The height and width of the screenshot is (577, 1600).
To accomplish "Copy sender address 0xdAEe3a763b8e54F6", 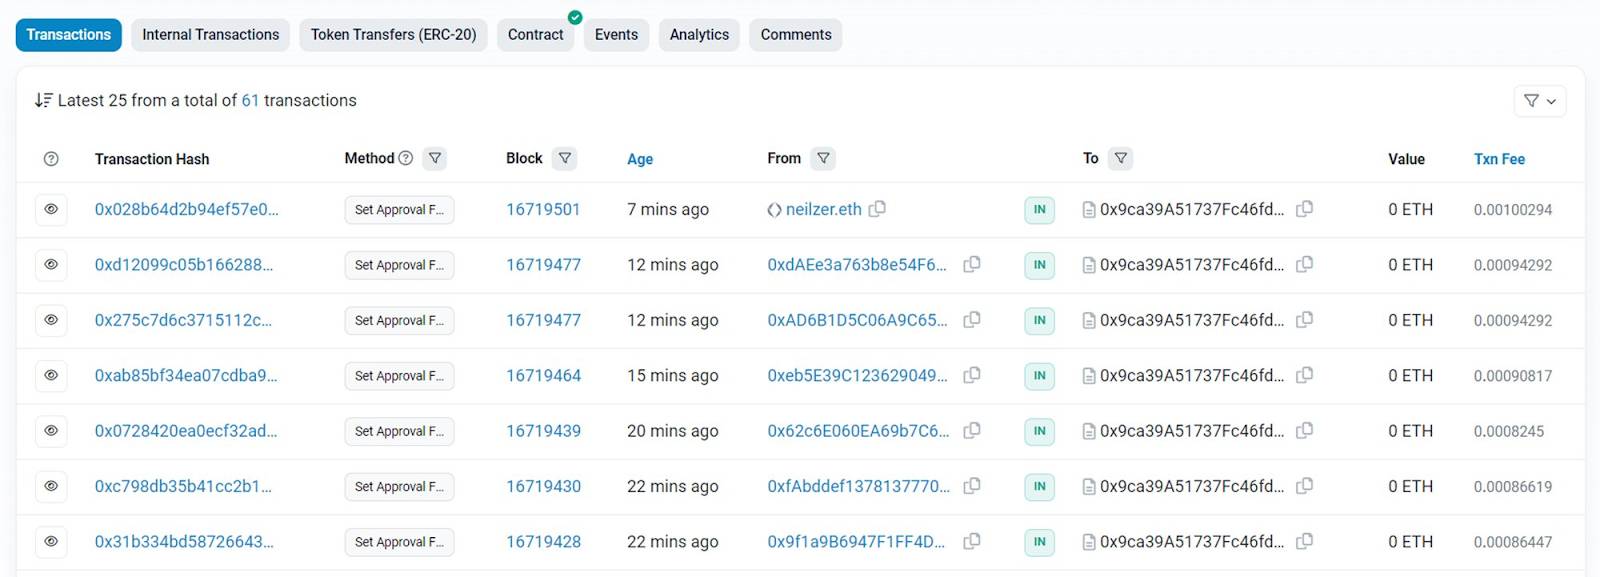I will [971, 265].
